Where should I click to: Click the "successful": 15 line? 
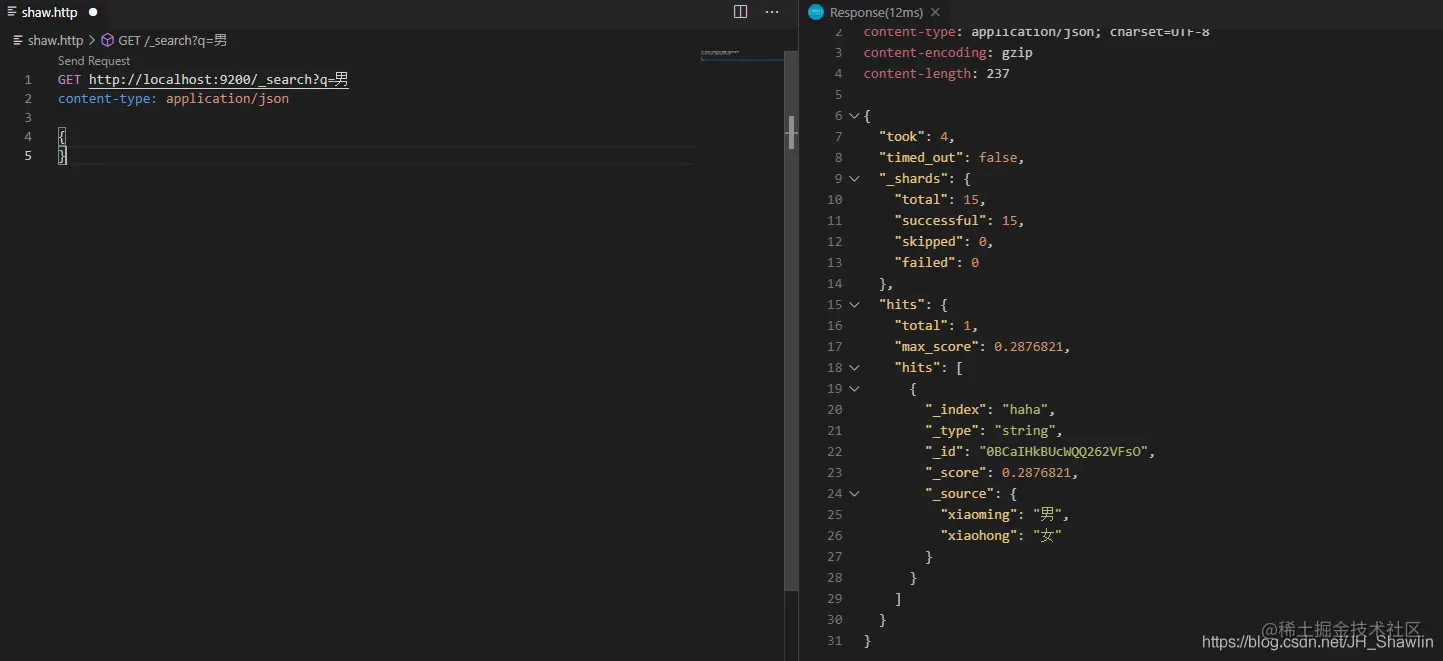coord(960,221)
